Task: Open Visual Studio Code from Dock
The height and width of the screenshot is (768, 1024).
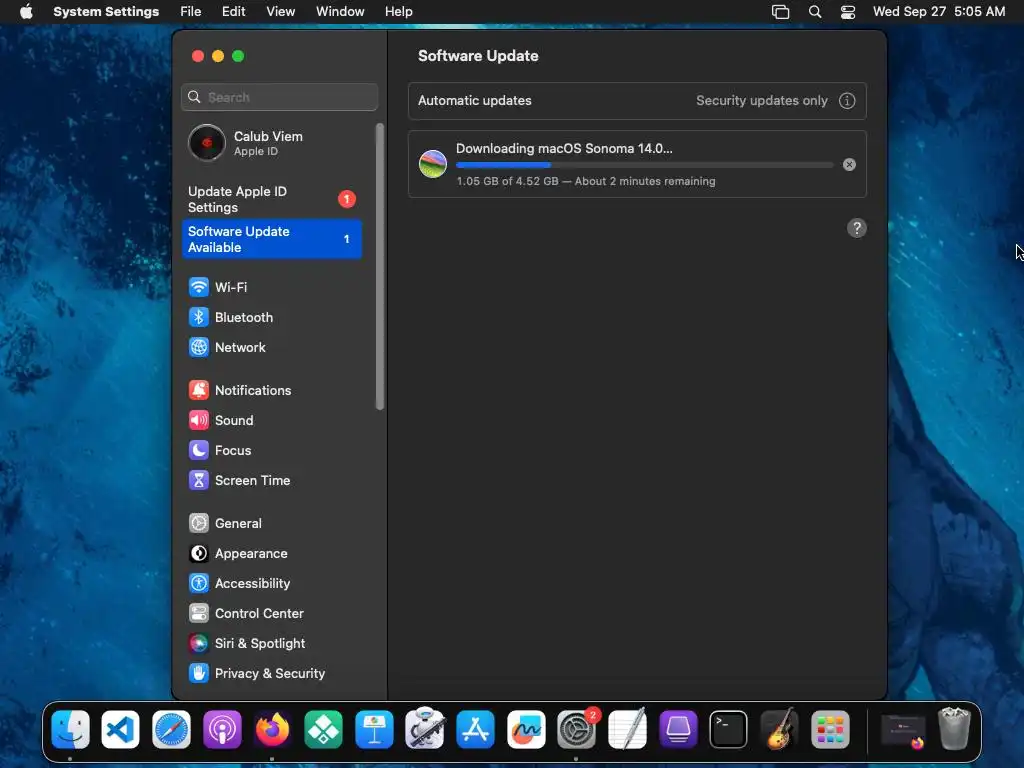Action: pos(121,729)
